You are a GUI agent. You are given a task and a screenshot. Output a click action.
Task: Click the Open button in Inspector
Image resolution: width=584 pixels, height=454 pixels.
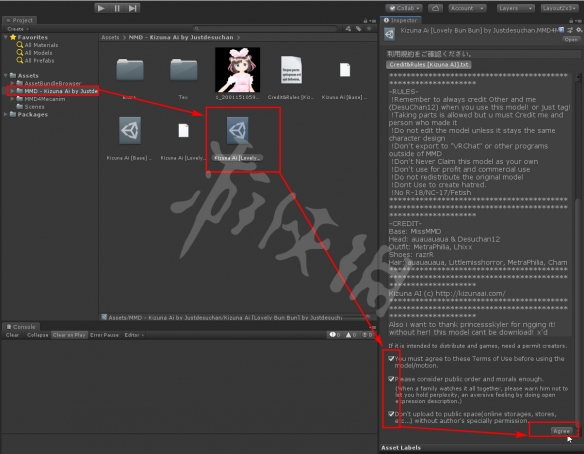571,39
